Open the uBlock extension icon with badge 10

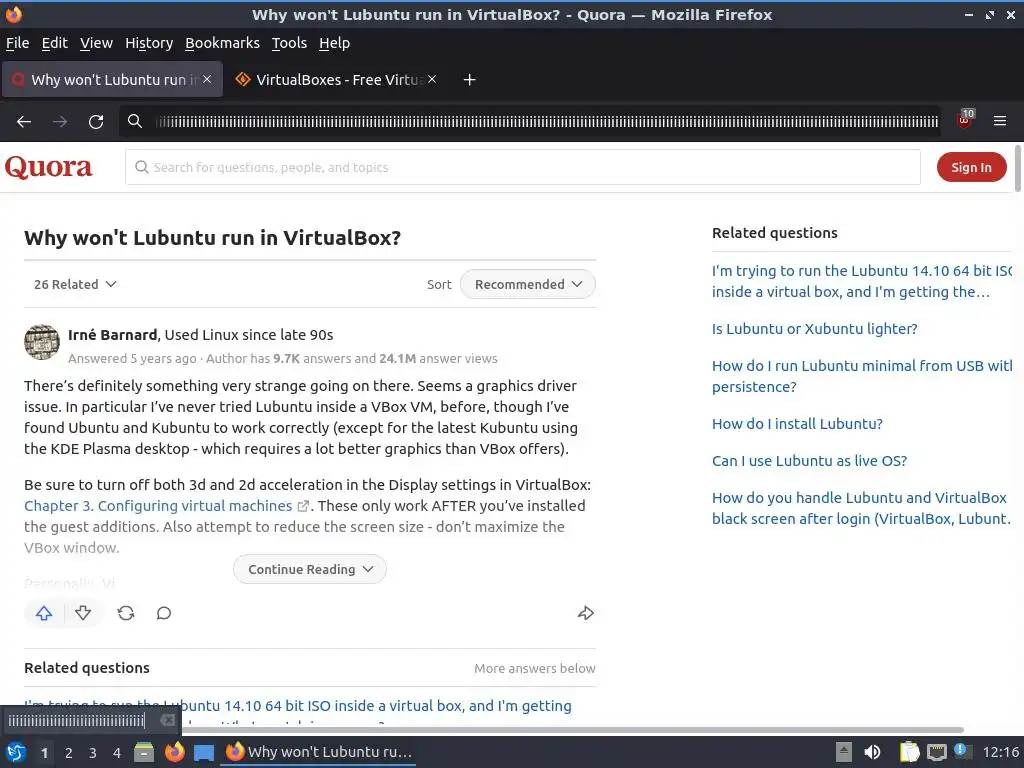coord(965,120)
